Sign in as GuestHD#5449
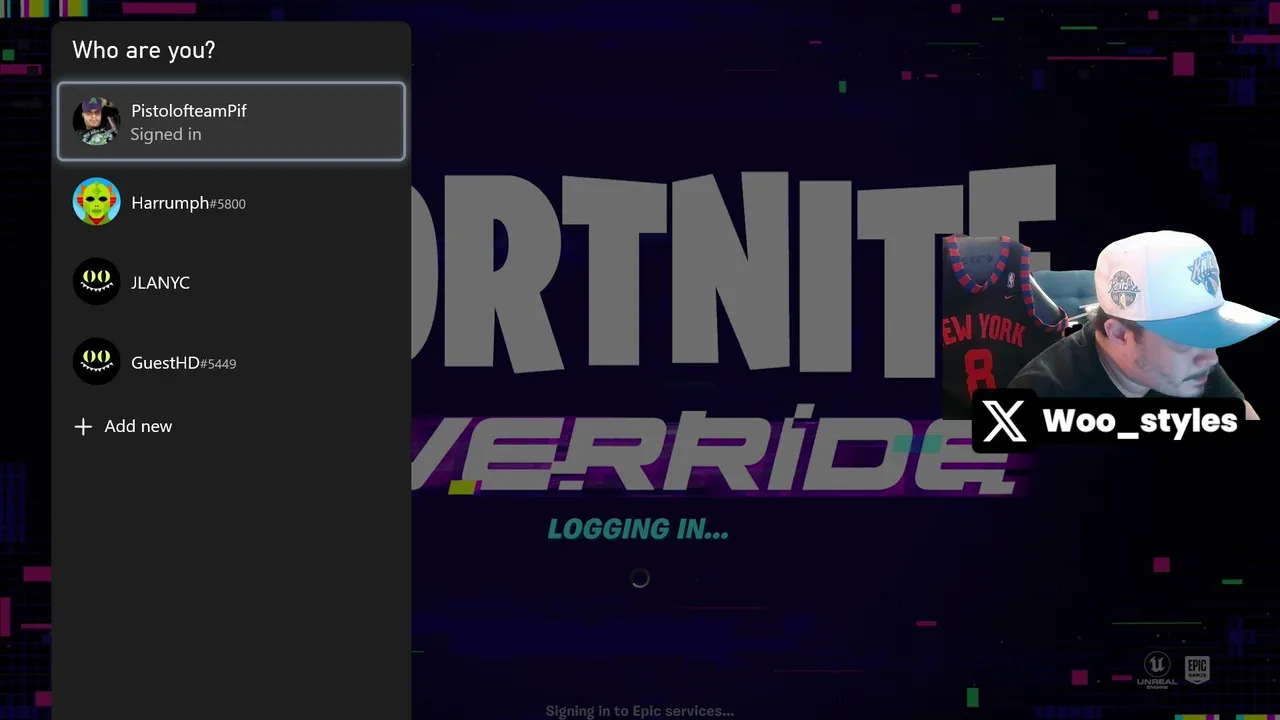This screenshot has height=720, width=1280. (x=231, y=362)
